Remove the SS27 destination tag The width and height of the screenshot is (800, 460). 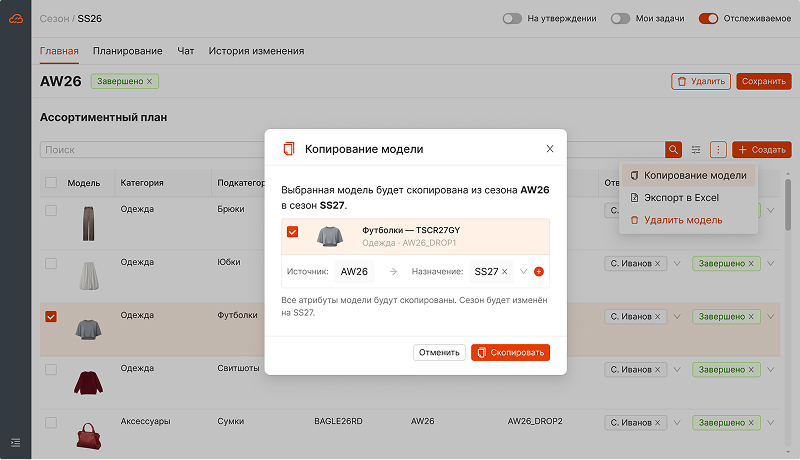pyautogui.click(x=505, y=271)
